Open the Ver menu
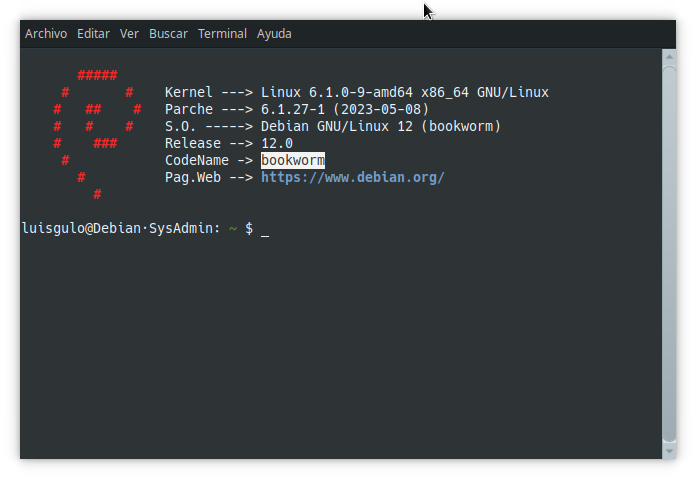 point(129,33)
